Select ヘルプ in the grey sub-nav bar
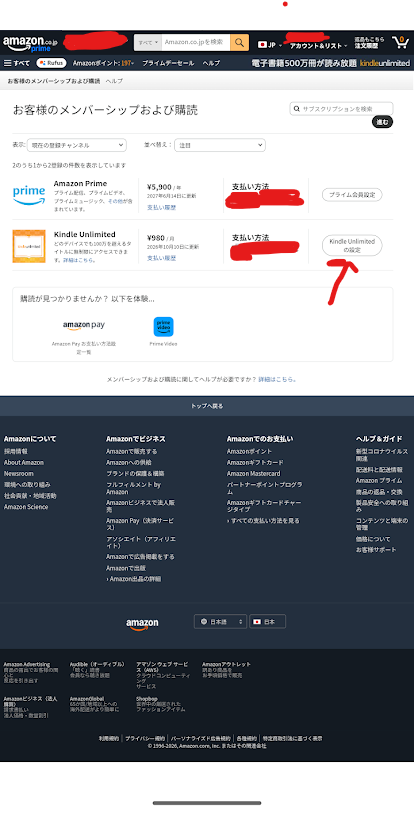This screenshot has width=414, height=813. [x=114, y=81]
